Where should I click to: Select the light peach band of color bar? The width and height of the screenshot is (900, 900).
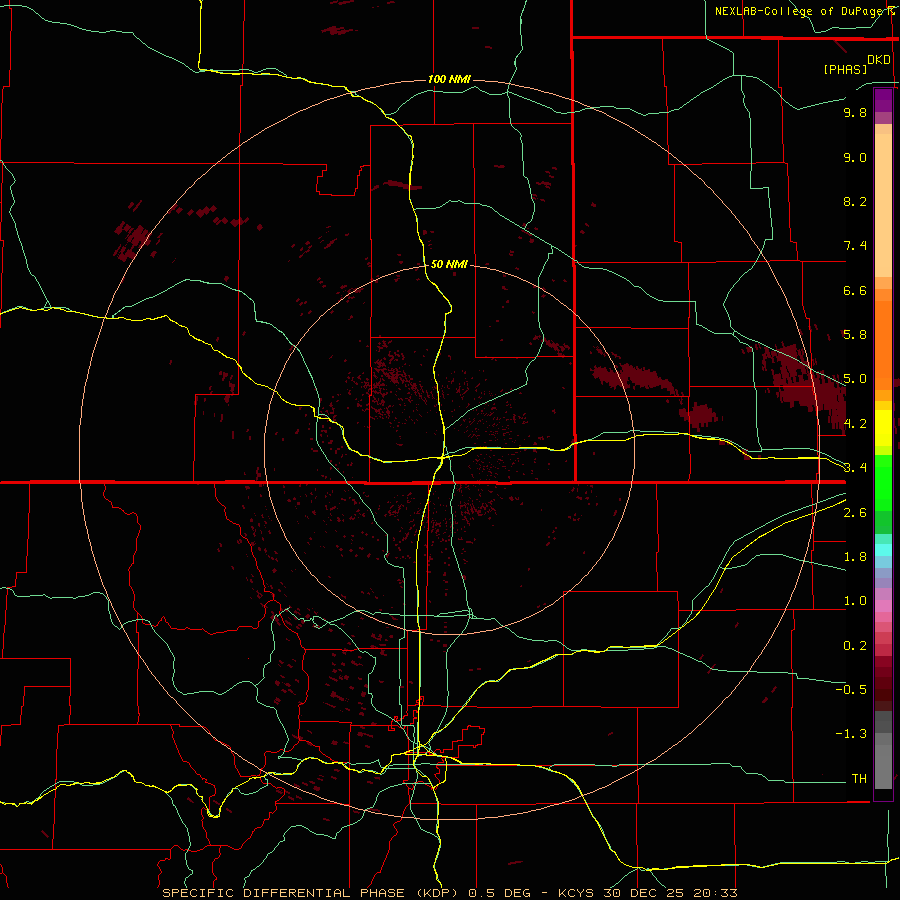[x=883, y=205]
